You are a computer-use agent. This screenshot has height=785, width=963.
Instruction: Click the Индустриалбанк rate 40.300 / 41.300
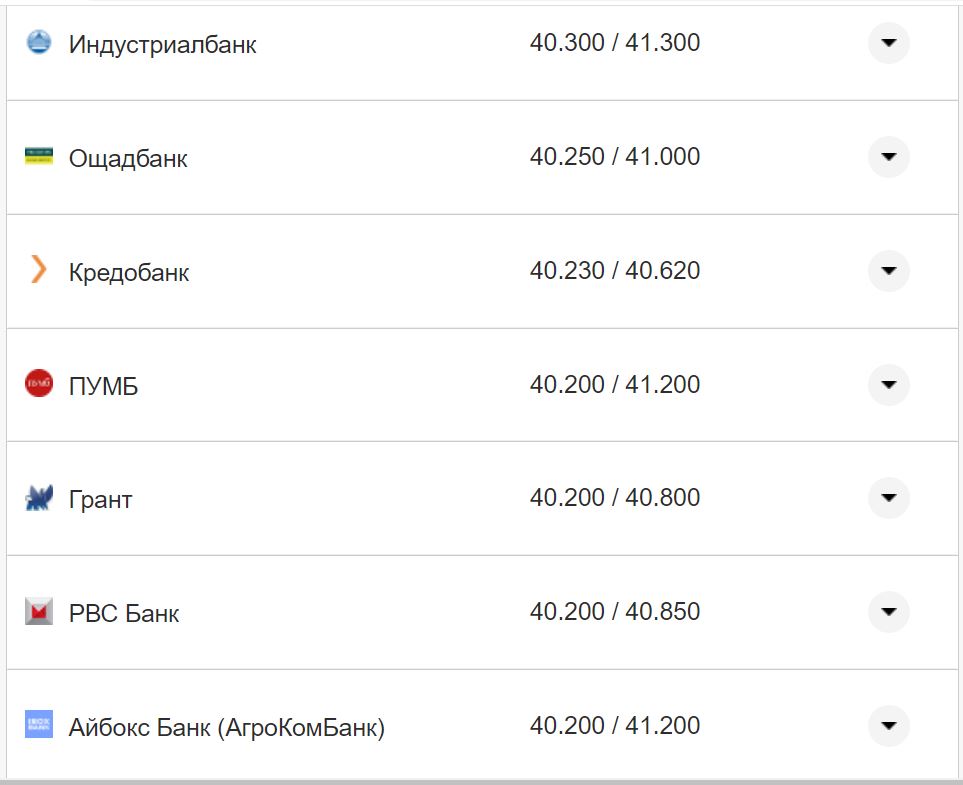point(615,43)
